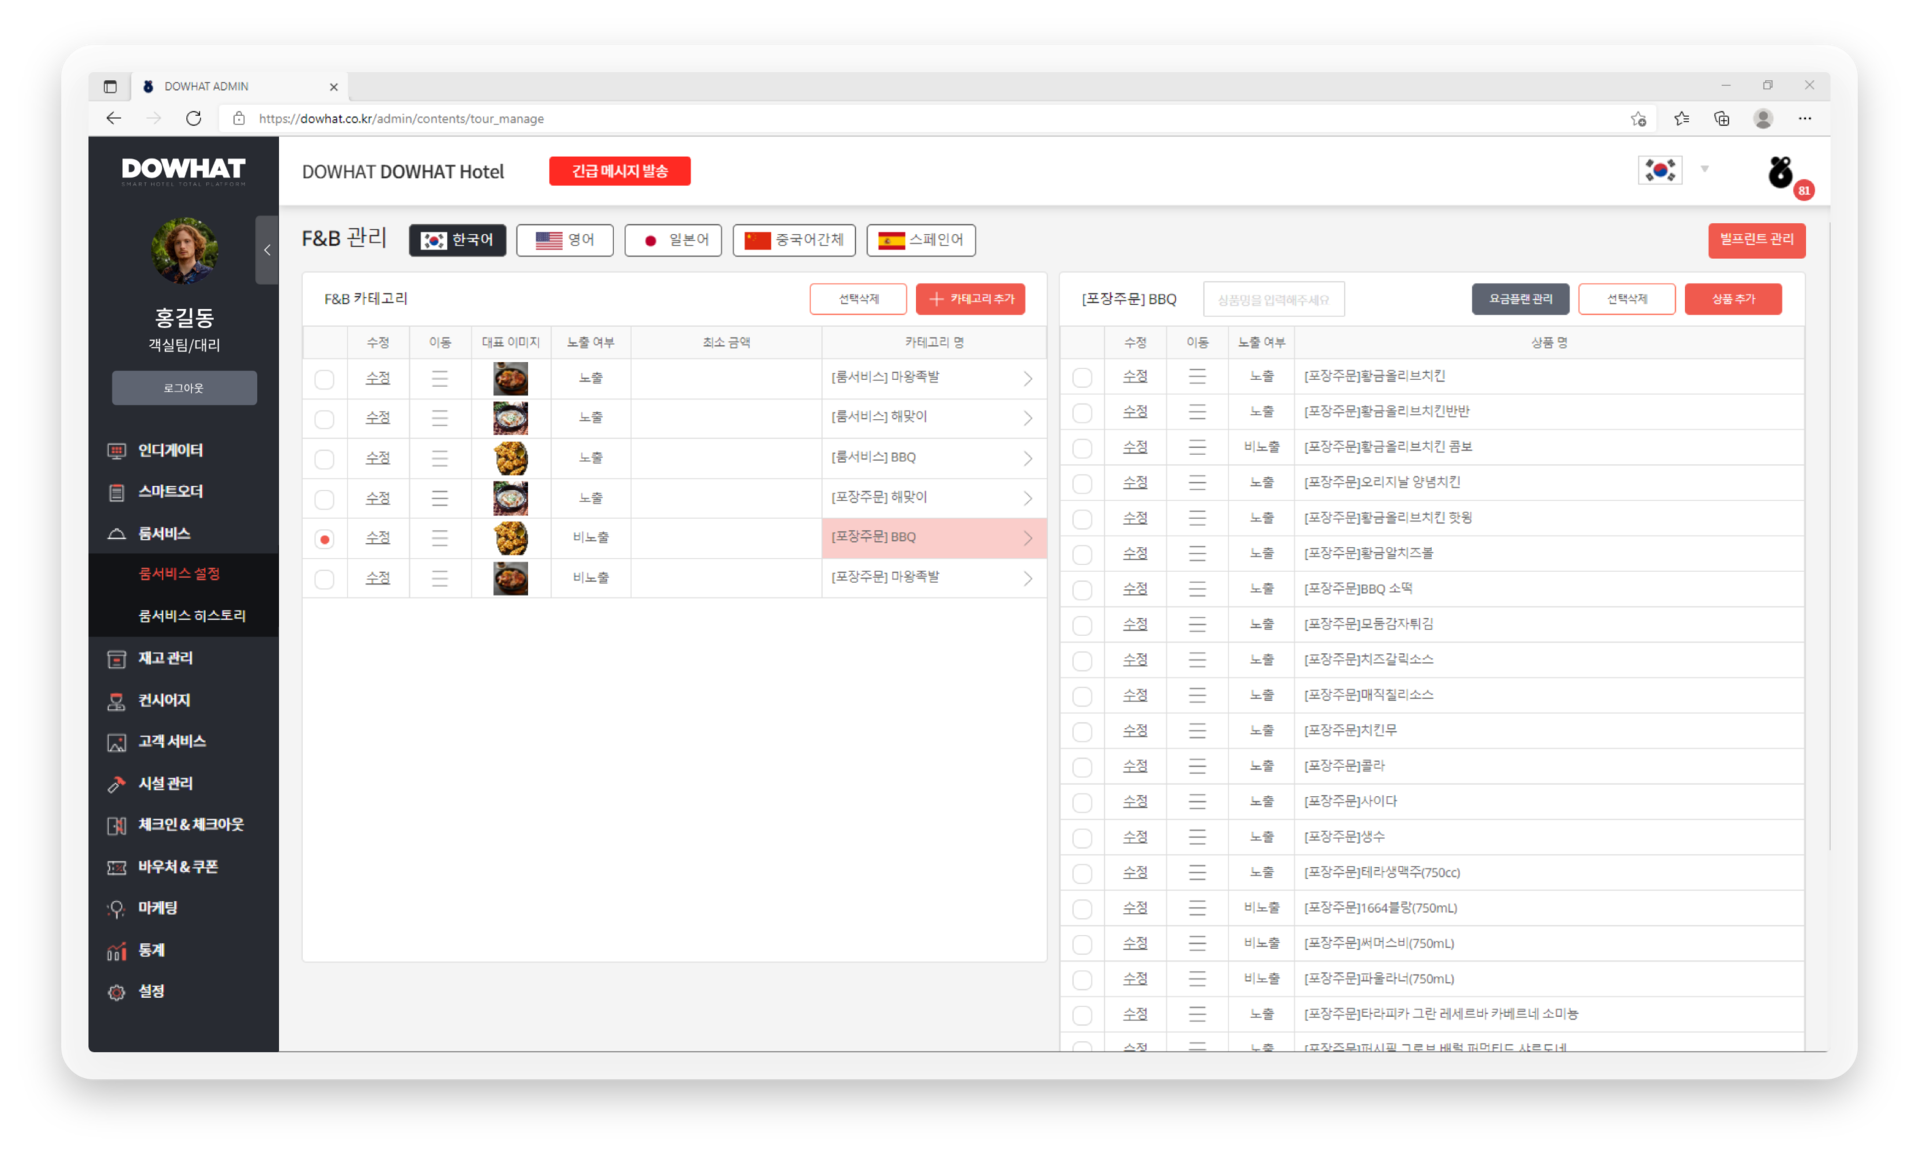Click the notification bear icon with badge 81

1782,173
